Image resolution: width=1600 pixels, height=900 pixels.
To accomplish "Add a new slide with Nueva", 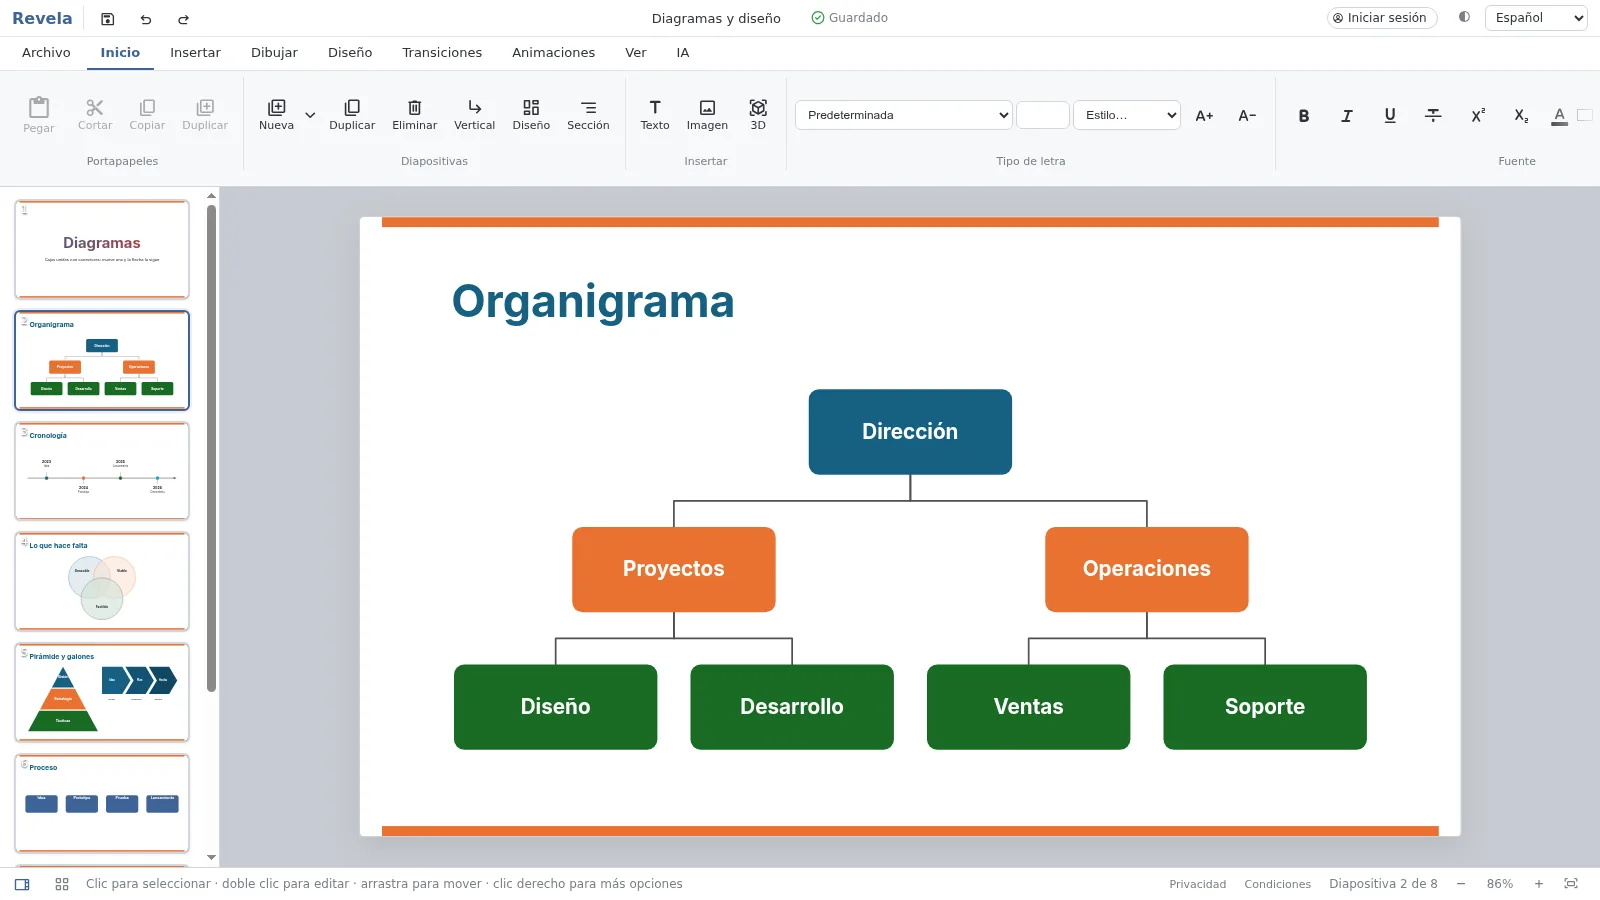I will [276, 115].
